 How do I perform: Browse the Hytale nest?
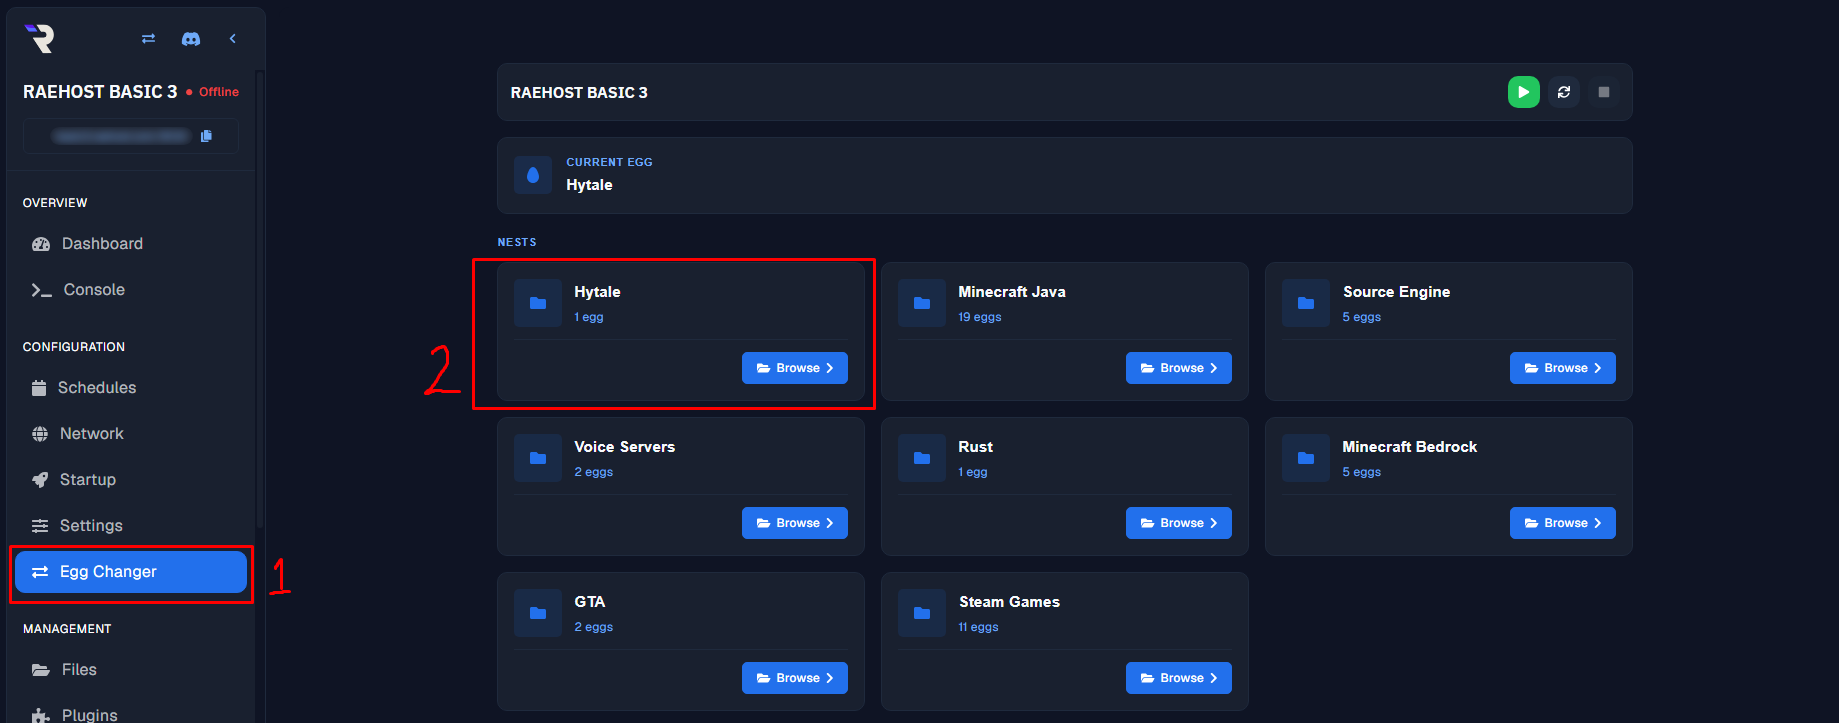(x=795, y=368)
